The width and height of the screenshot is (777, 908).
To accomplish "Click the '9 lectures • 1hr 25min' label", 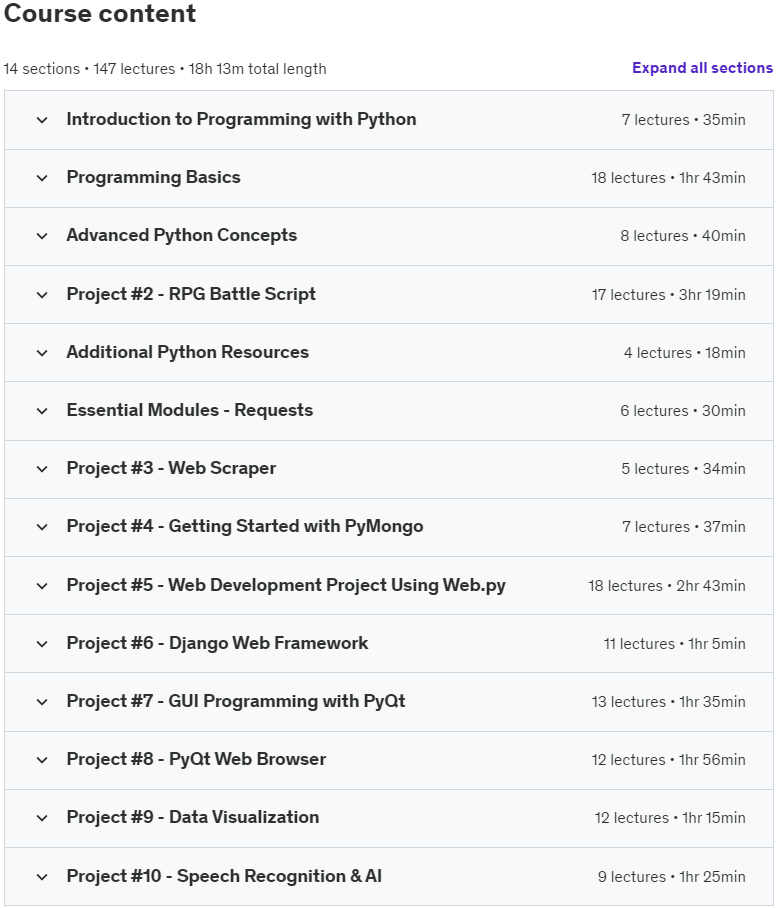I will pyautogui.click(x=672, y=876).
